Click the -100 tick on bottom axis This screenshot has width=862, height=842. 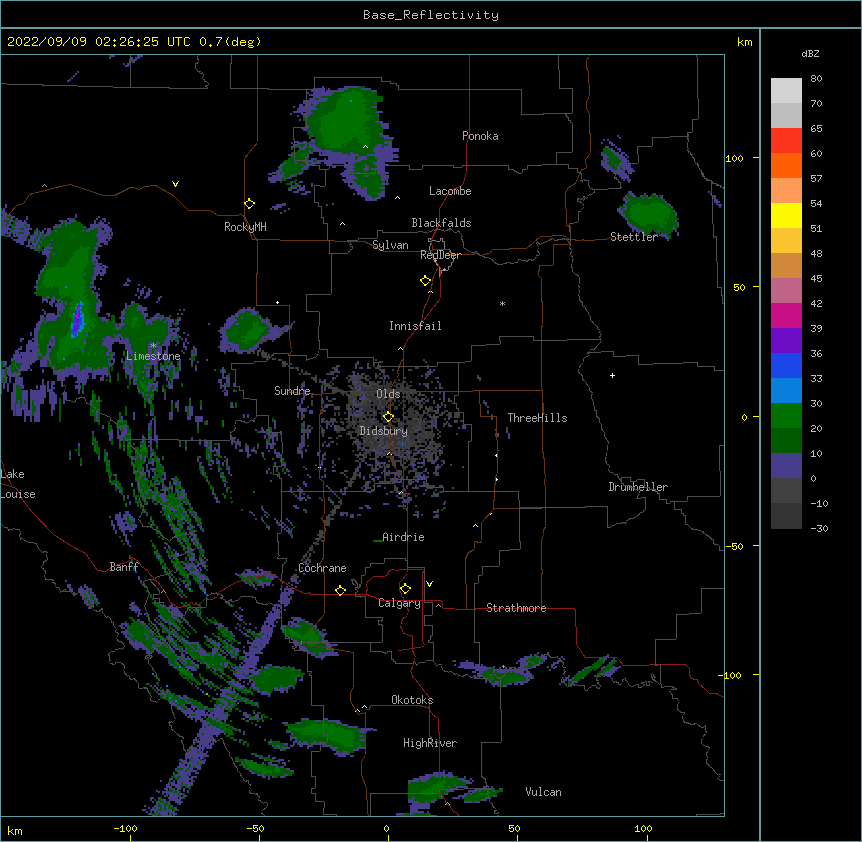[125, 829]
